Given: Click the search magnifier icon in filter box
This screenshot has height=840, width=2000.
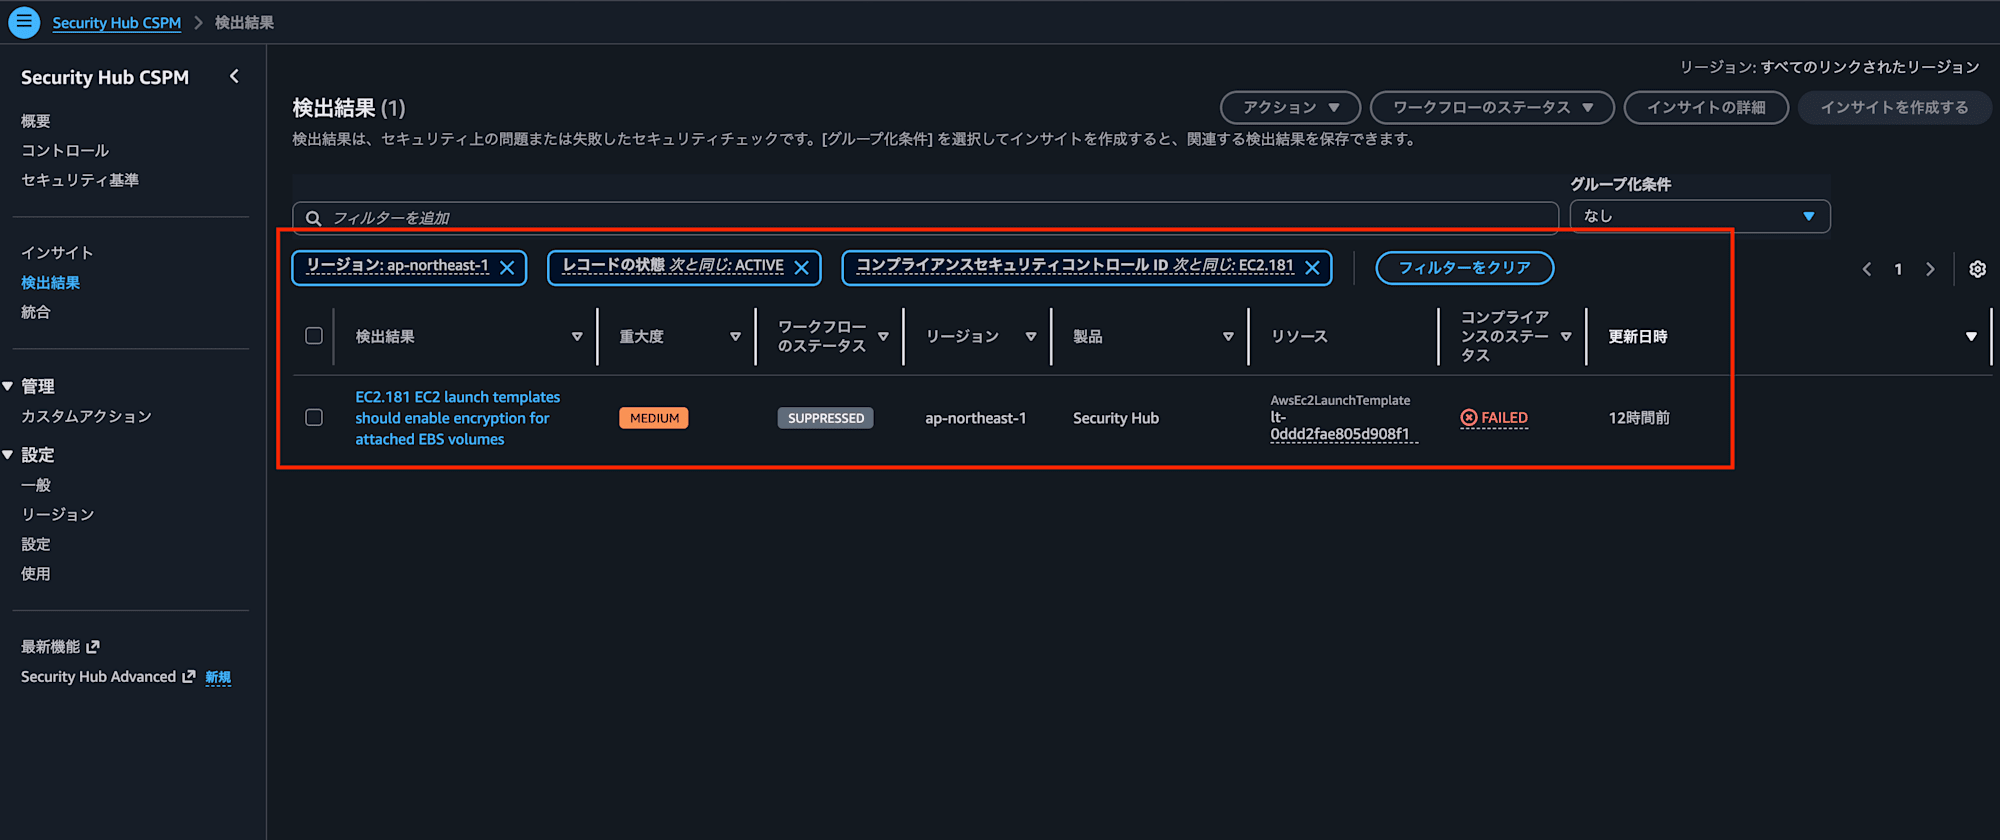Looking at the screenshot, I should coord(313,218).
